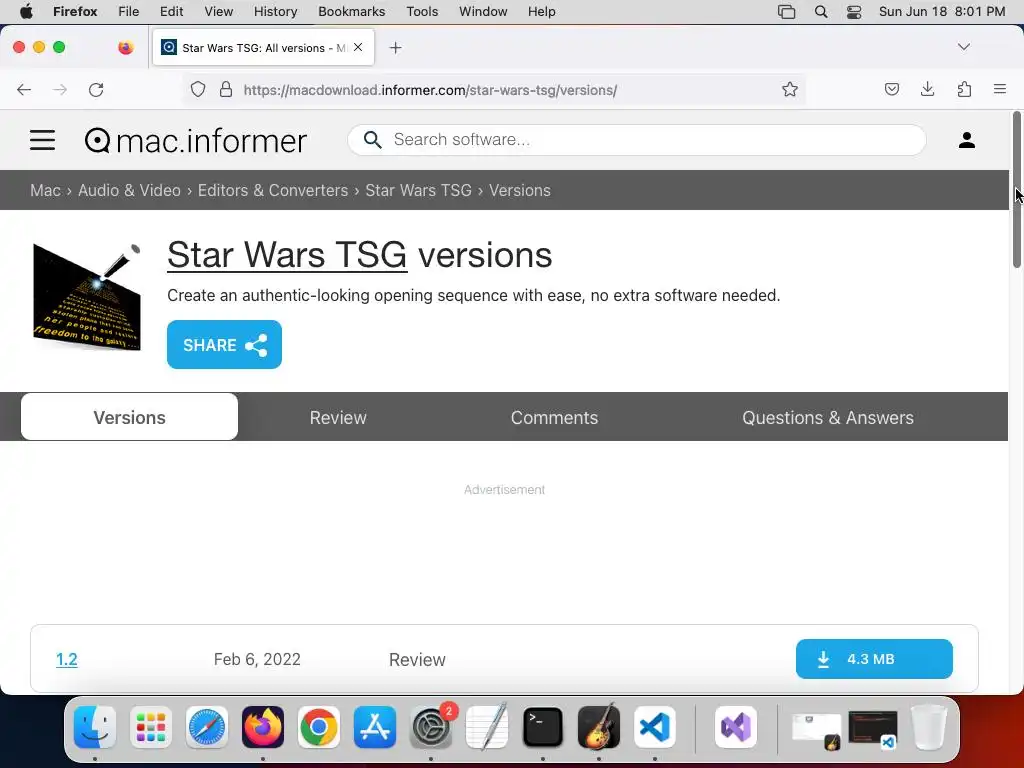Click the Review link in the 1.2 row
This screenshot has height=768, width=1024.
pos(417,660)
